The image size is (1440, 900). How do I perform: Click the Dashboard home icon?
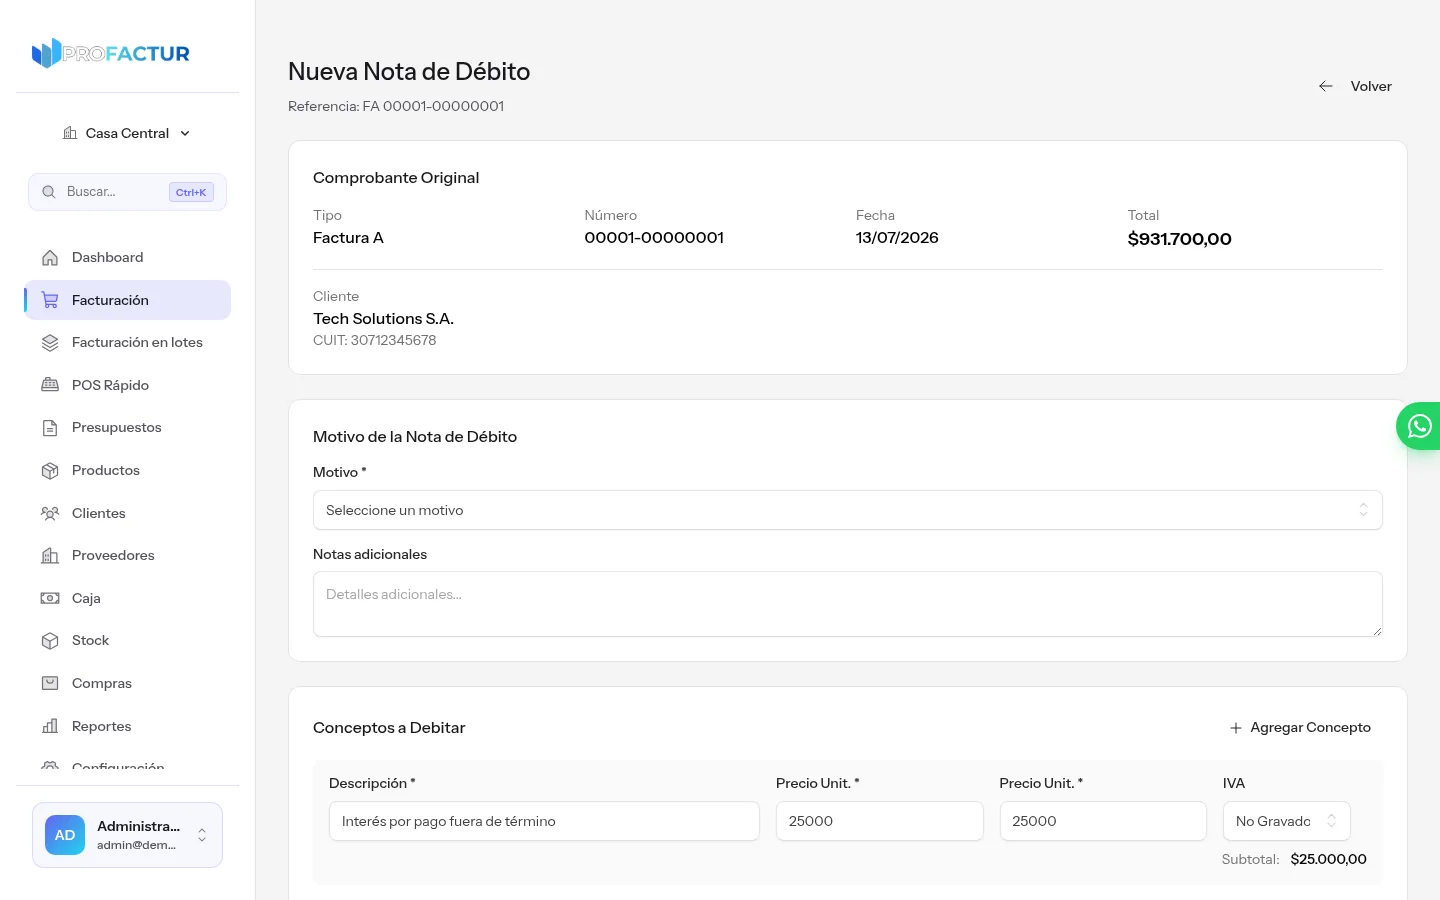pos(50,258)
